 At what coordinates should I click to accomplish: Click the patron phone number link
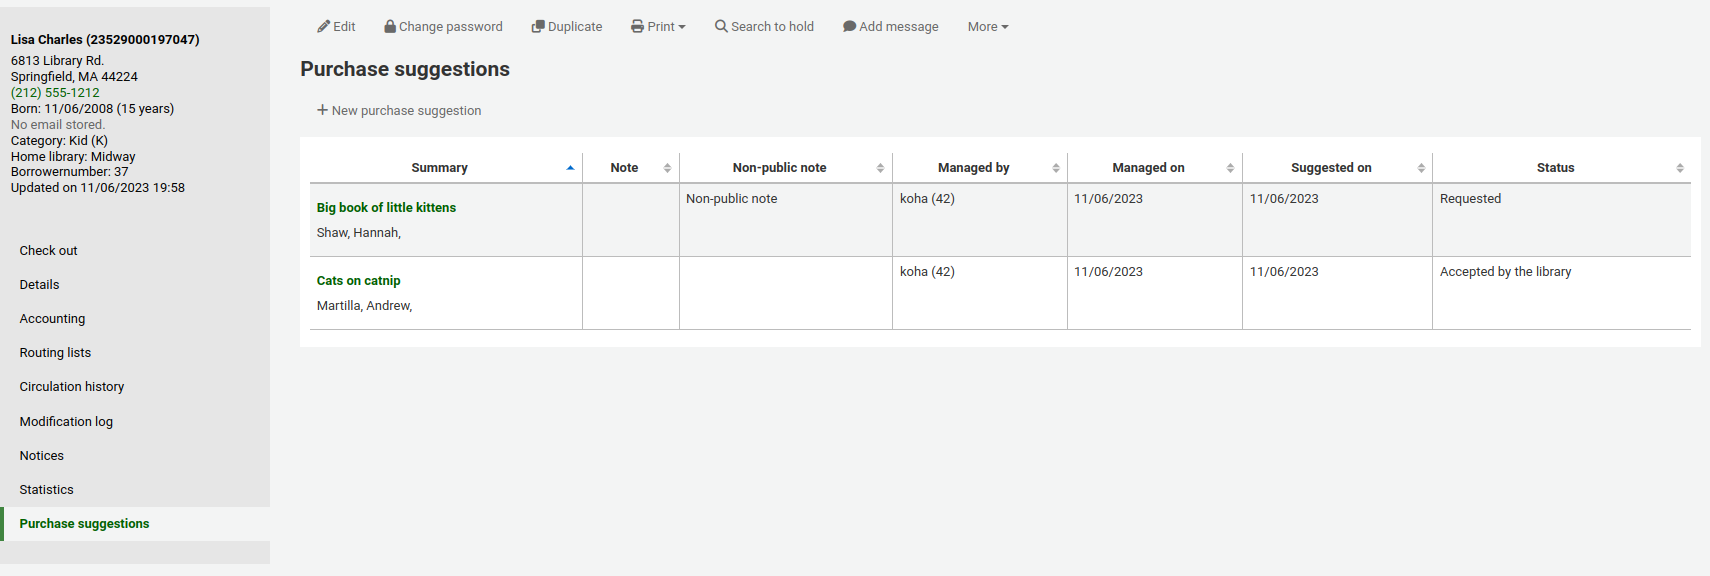click(55, 93)
